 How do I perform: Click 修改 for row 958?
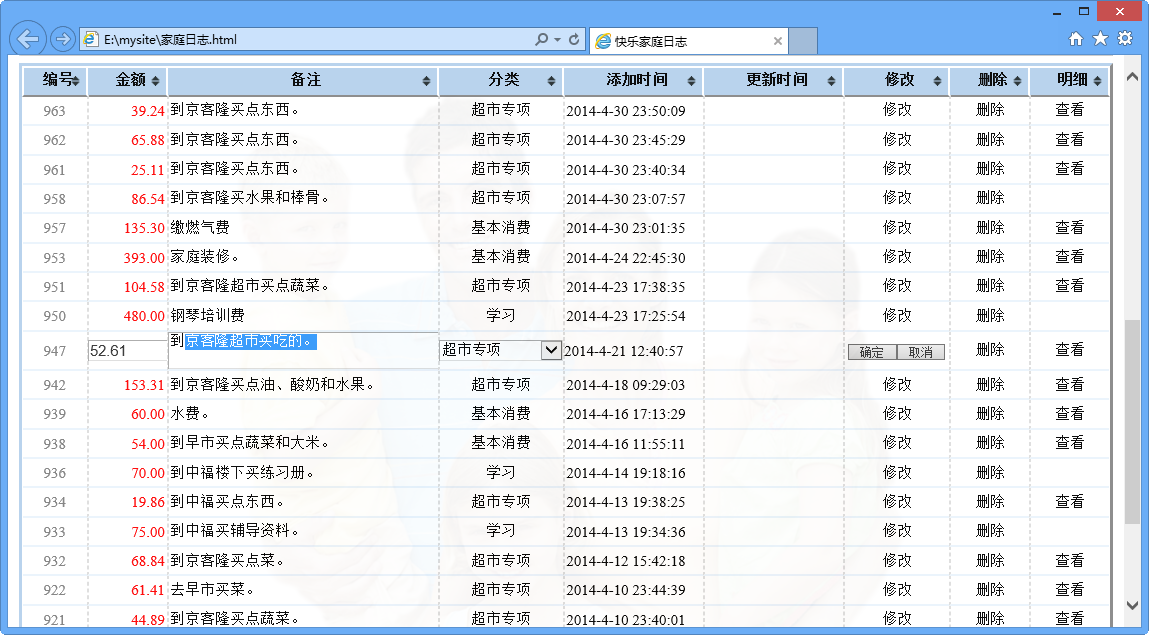(897, 198)
